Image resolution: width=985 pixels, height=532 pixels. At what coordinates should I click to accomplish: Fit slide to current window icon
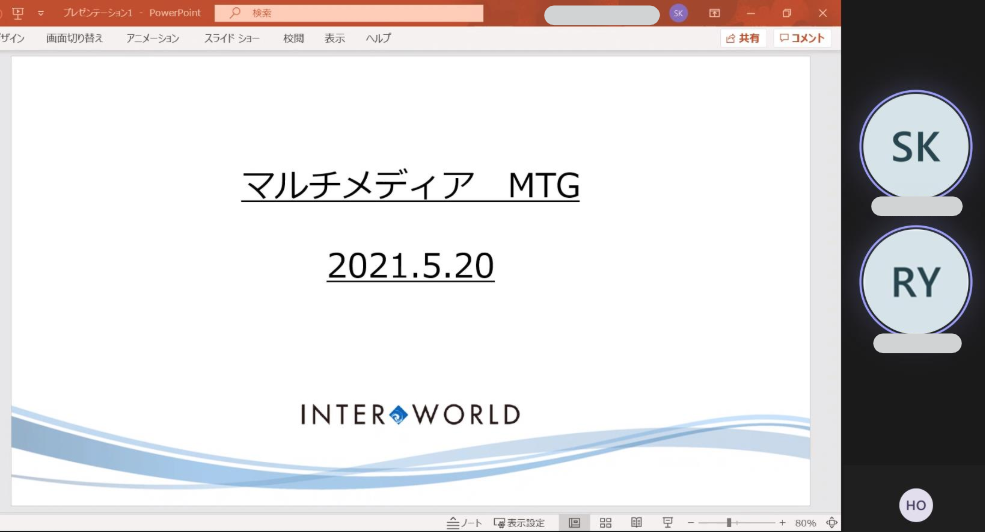click(832, 523)
